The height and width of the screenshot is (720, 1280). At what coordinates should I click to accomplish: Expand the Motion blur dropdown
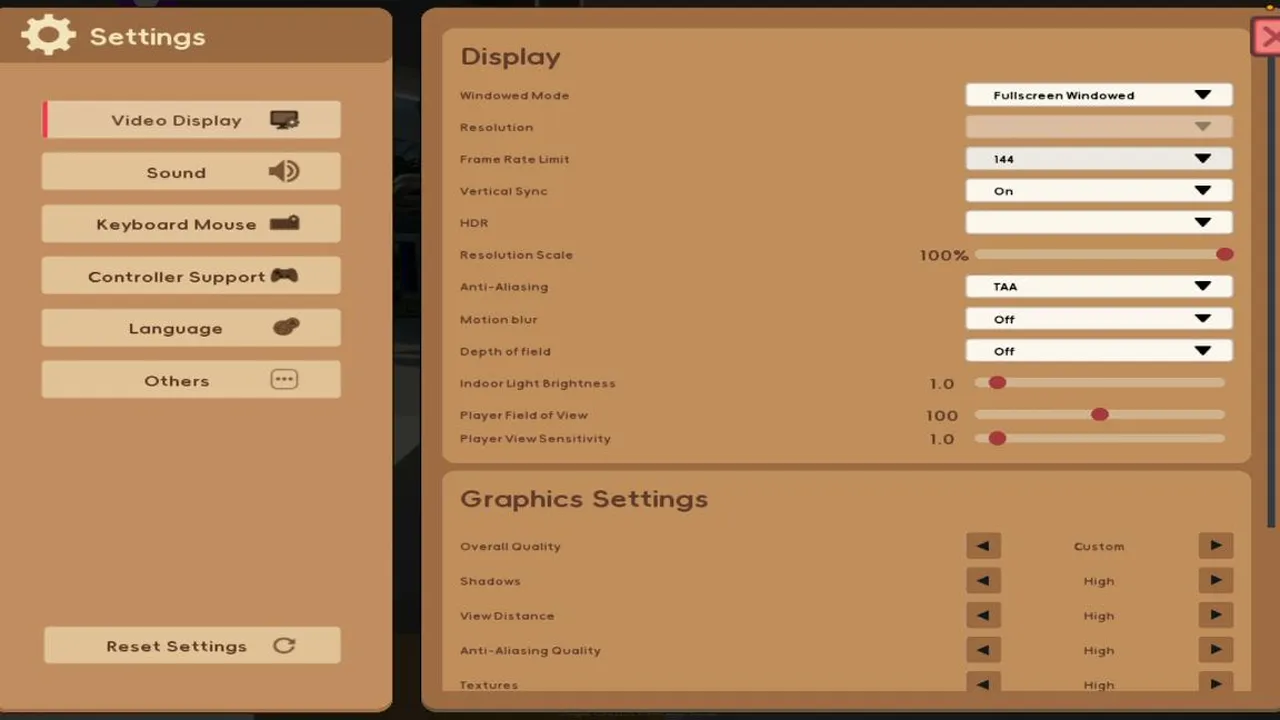coord(1099,319)
